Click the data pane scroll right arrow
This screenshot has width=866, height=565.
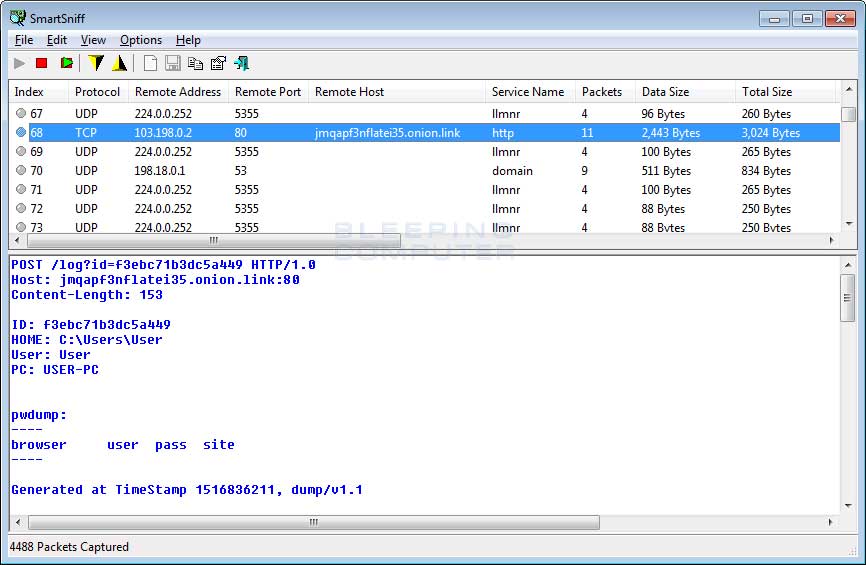tap(831, 522)
